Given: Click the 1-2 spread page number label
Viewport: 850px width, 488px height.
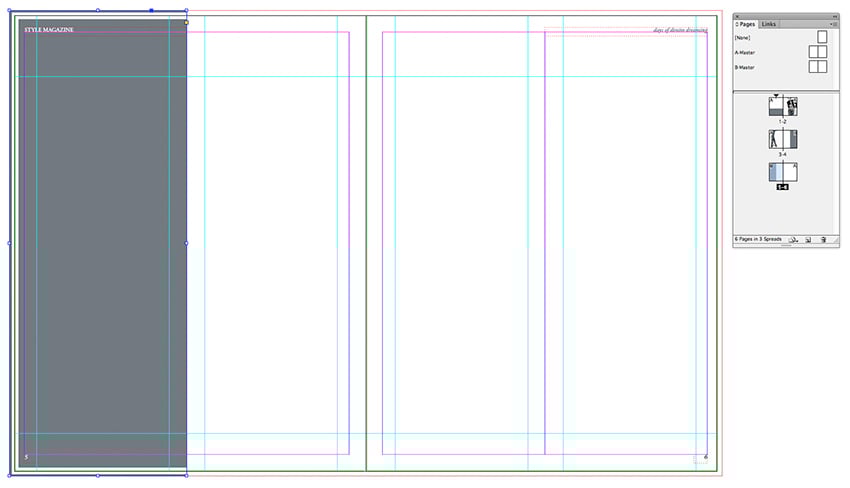Looking at the screenshot, I should [782, 121].
